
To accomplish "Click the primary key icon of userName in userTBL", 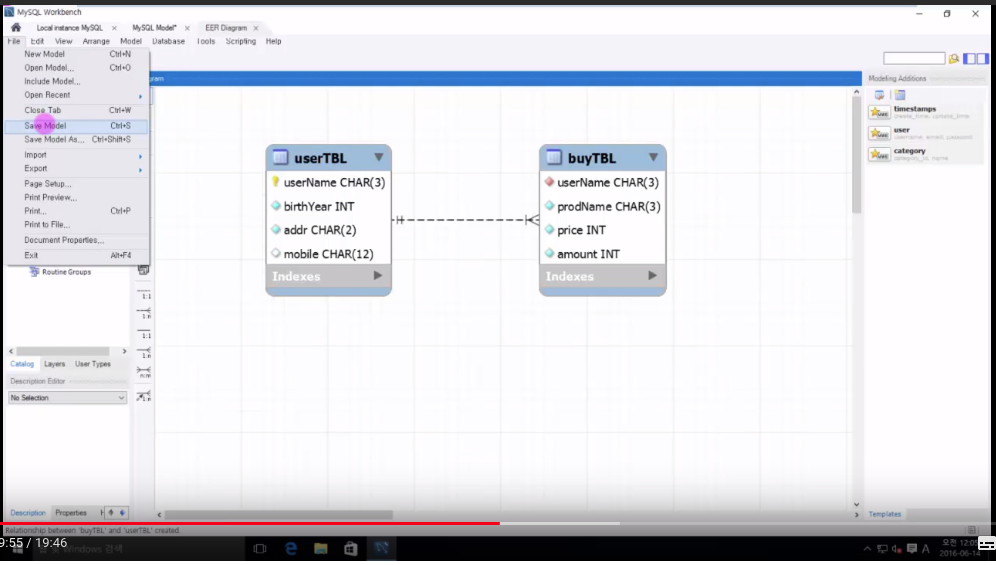I will [x=276, y=182].
